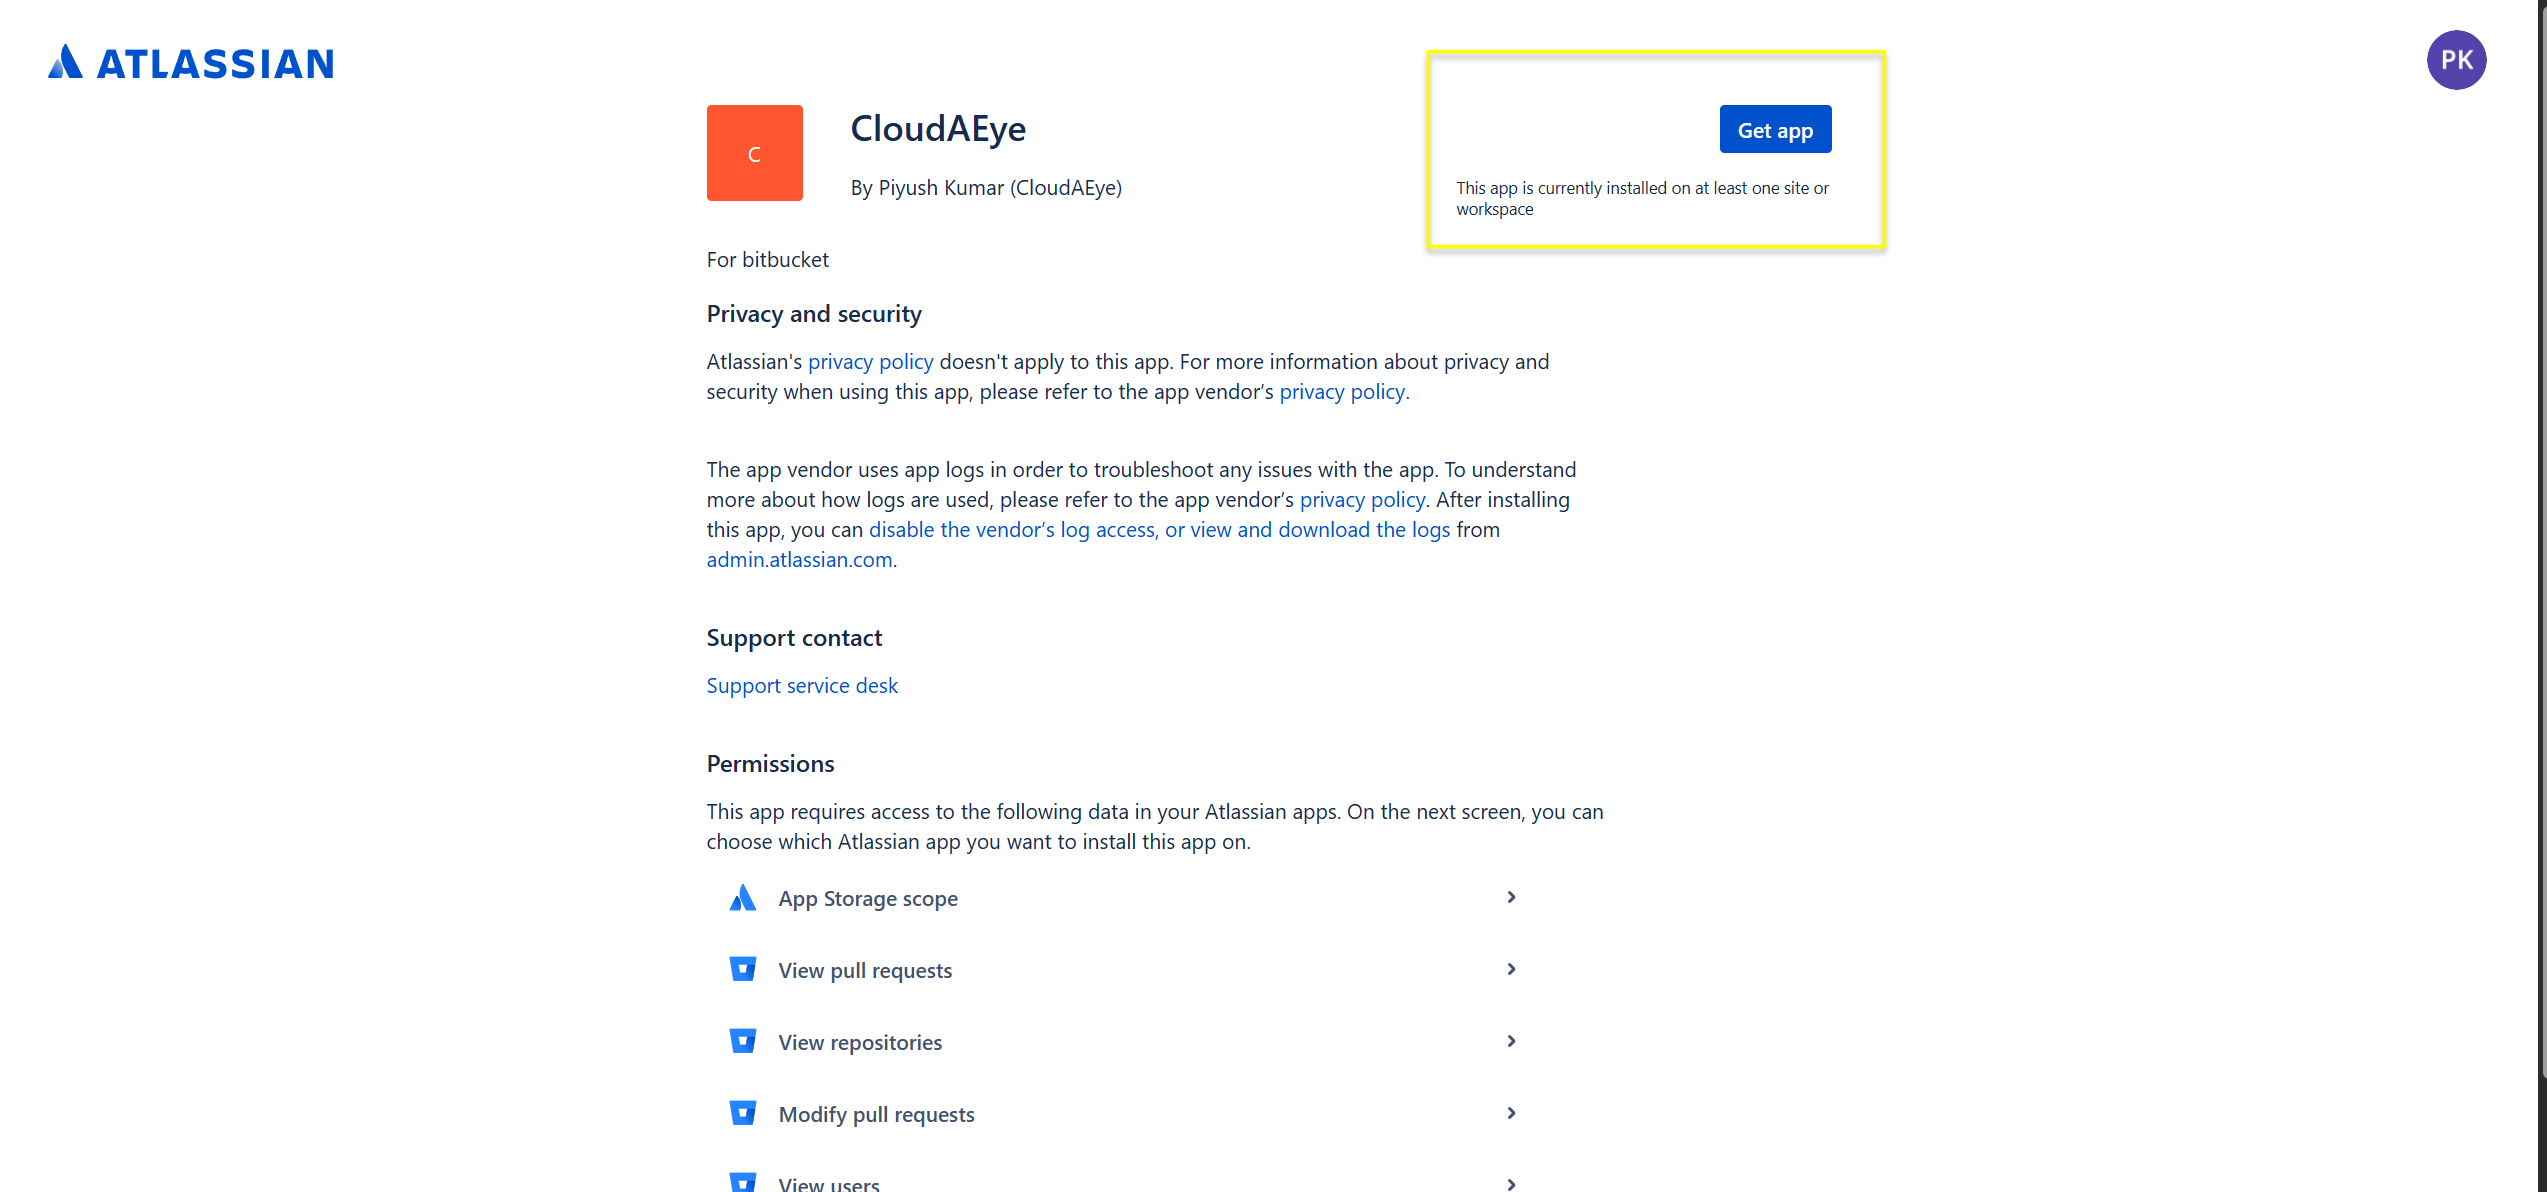
Task: Click Bitbucket icon next to View repositories
Action: 742,1041
